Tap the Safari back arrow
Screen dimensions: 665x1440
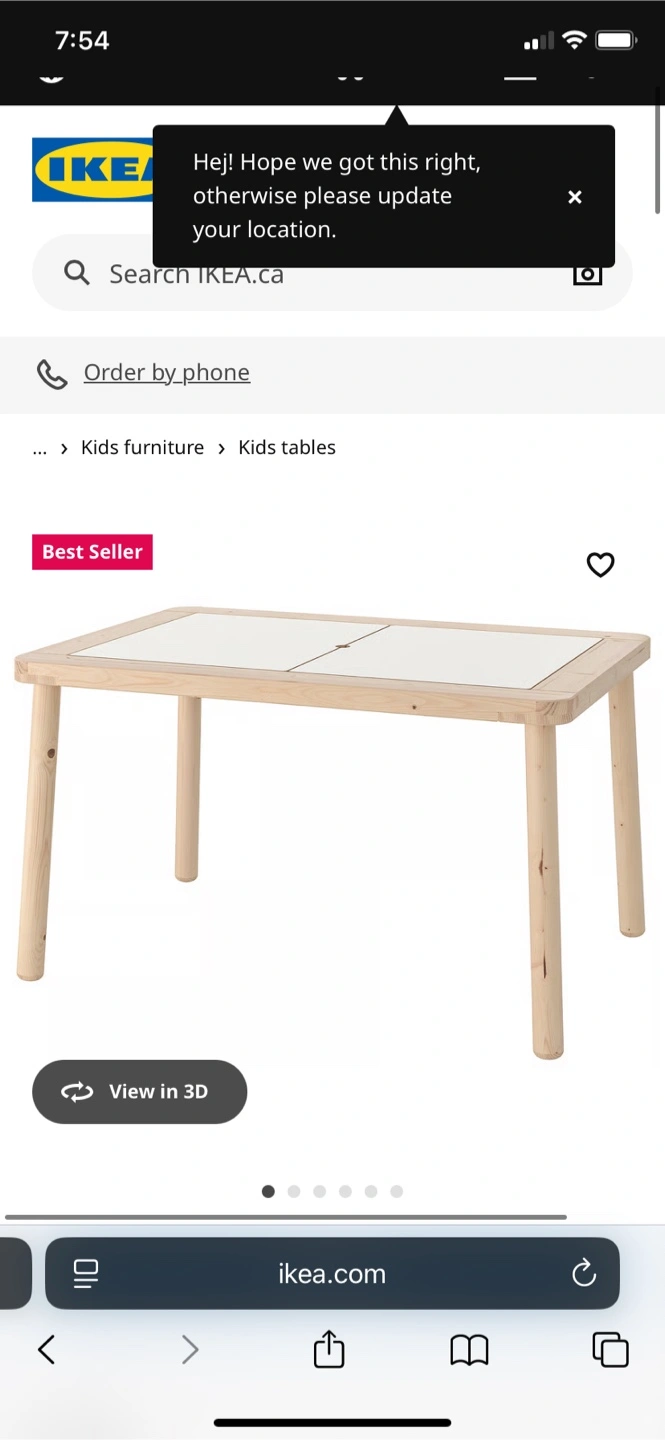tap(46, 1350)
